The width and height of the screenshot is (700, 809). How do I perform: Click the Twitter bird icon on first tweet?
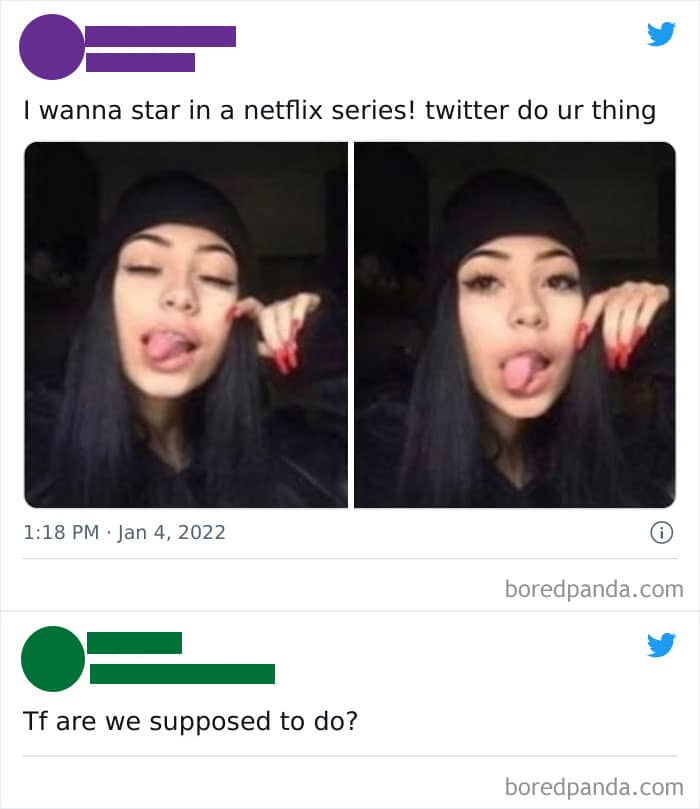pyautogui.click(x=661, y=34)
